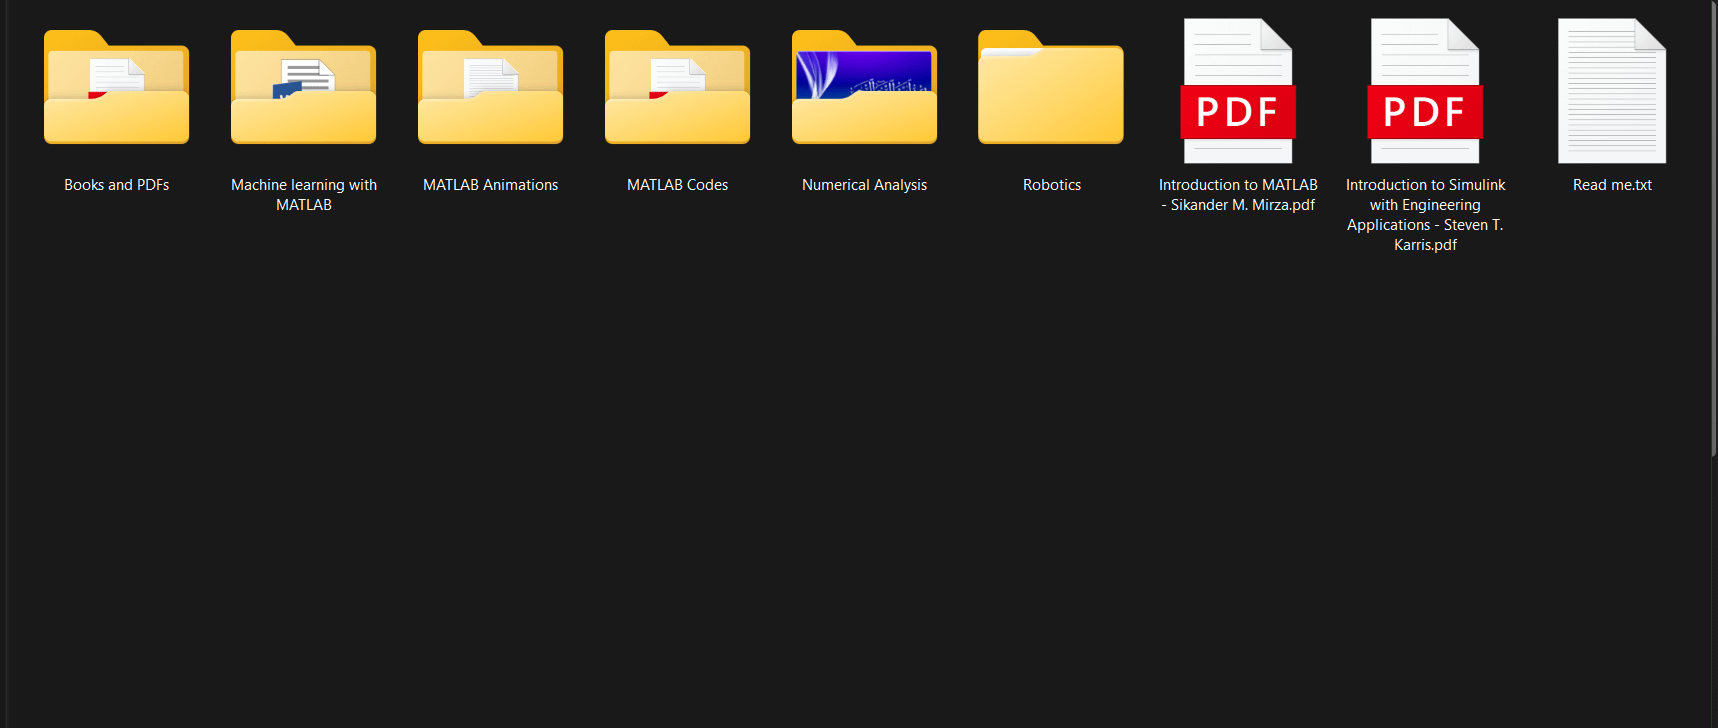Click the "Robotics" text label
The width and height of the screenshot is (1718, 728).
tap(1051, 185)
